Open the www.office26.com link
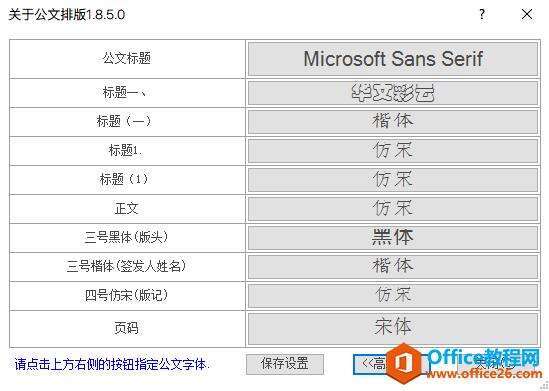This screenshot has width=549, height=391. point(484,374)
